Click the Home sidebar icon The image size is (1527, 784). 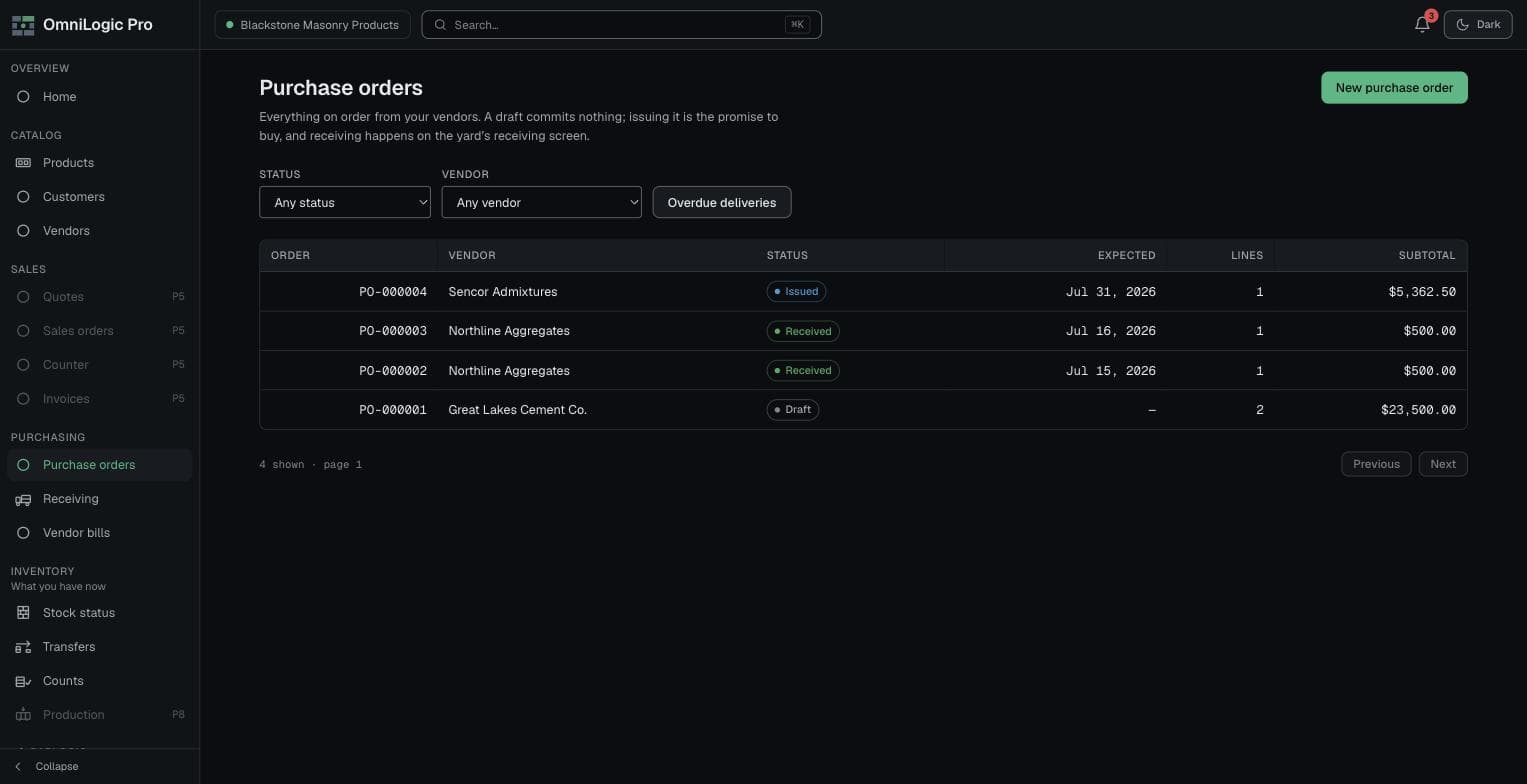[x=23, y=97]
